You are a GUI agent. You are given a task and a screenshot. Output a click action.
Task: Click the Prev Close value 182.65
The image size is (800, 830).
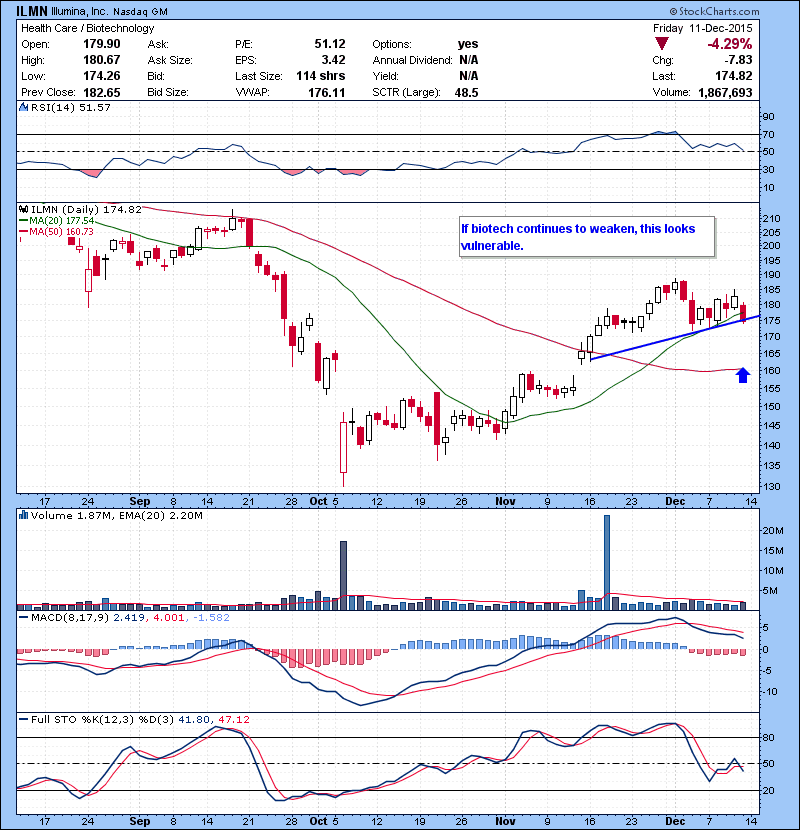(x=102, y=92)
